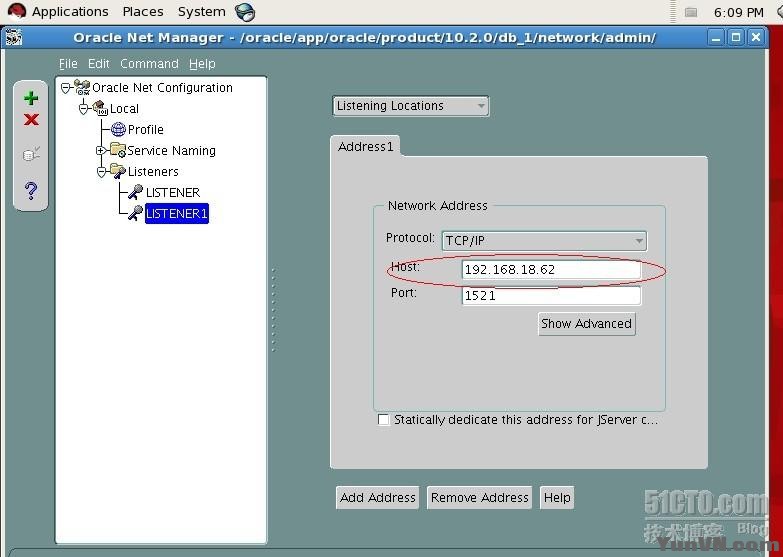The height and width of the screenshot is (557, 783).
Task: Select the Listeners tree label
Action: click(x=153, y=172)
